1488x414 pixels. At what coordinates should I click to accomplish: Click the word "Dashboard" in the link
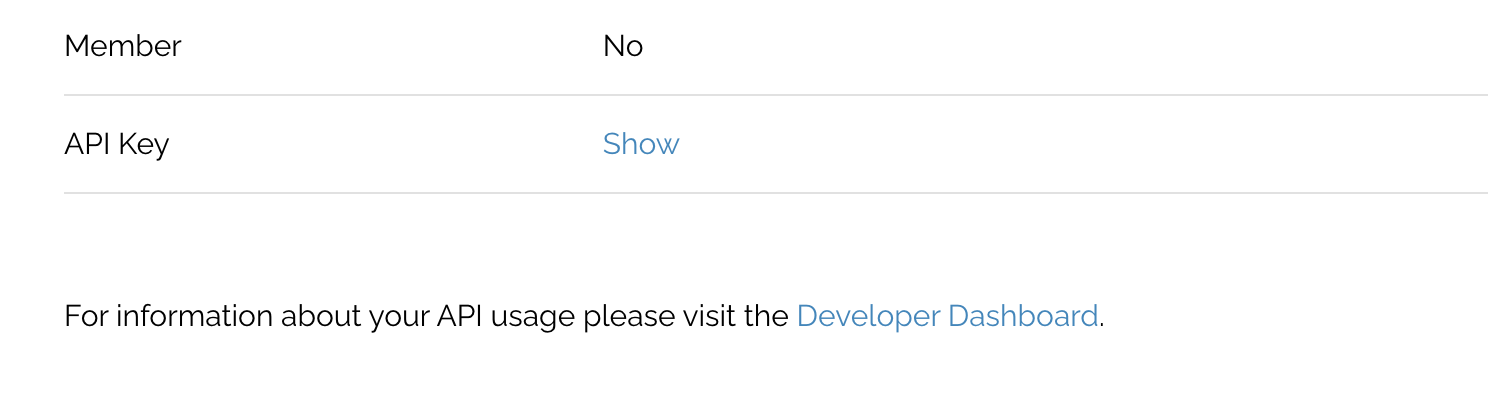pos(1023,316)
